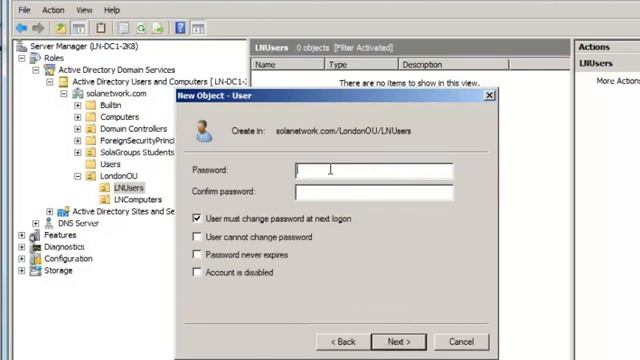Viewport: 640px width, 360px height.
Task: Expand the ForeignSecurityPrincipals node
Action: click(78, 141)
